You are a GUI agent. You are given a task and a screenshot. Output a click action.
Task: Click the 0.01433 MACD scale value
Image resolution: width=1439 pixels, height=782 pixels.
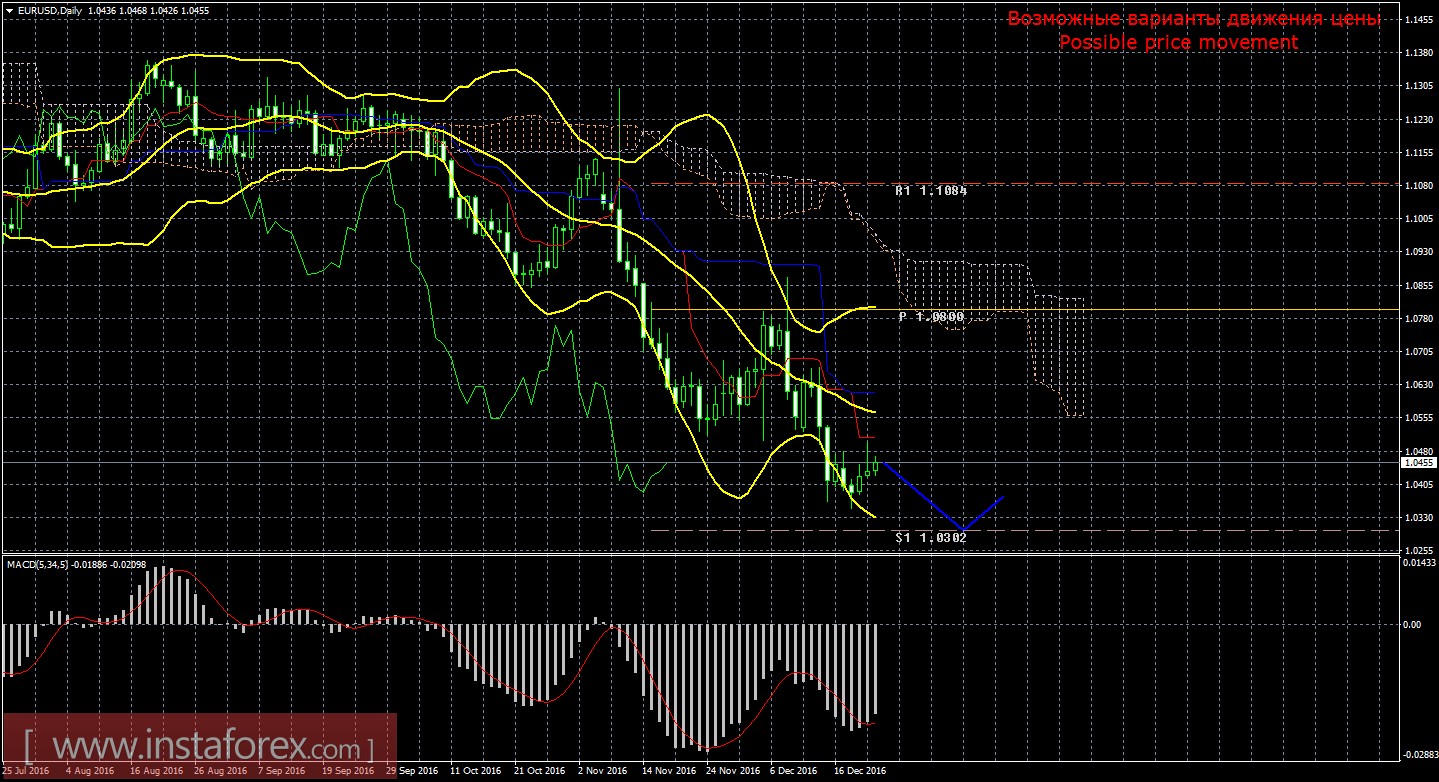1418,565
